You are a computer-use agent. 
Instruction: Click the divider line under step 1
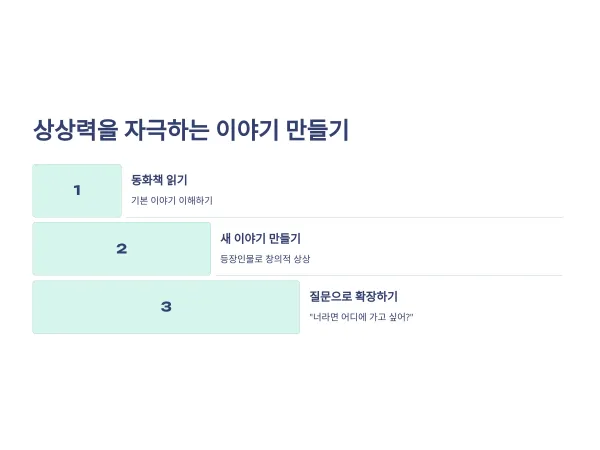coord(344,217)
